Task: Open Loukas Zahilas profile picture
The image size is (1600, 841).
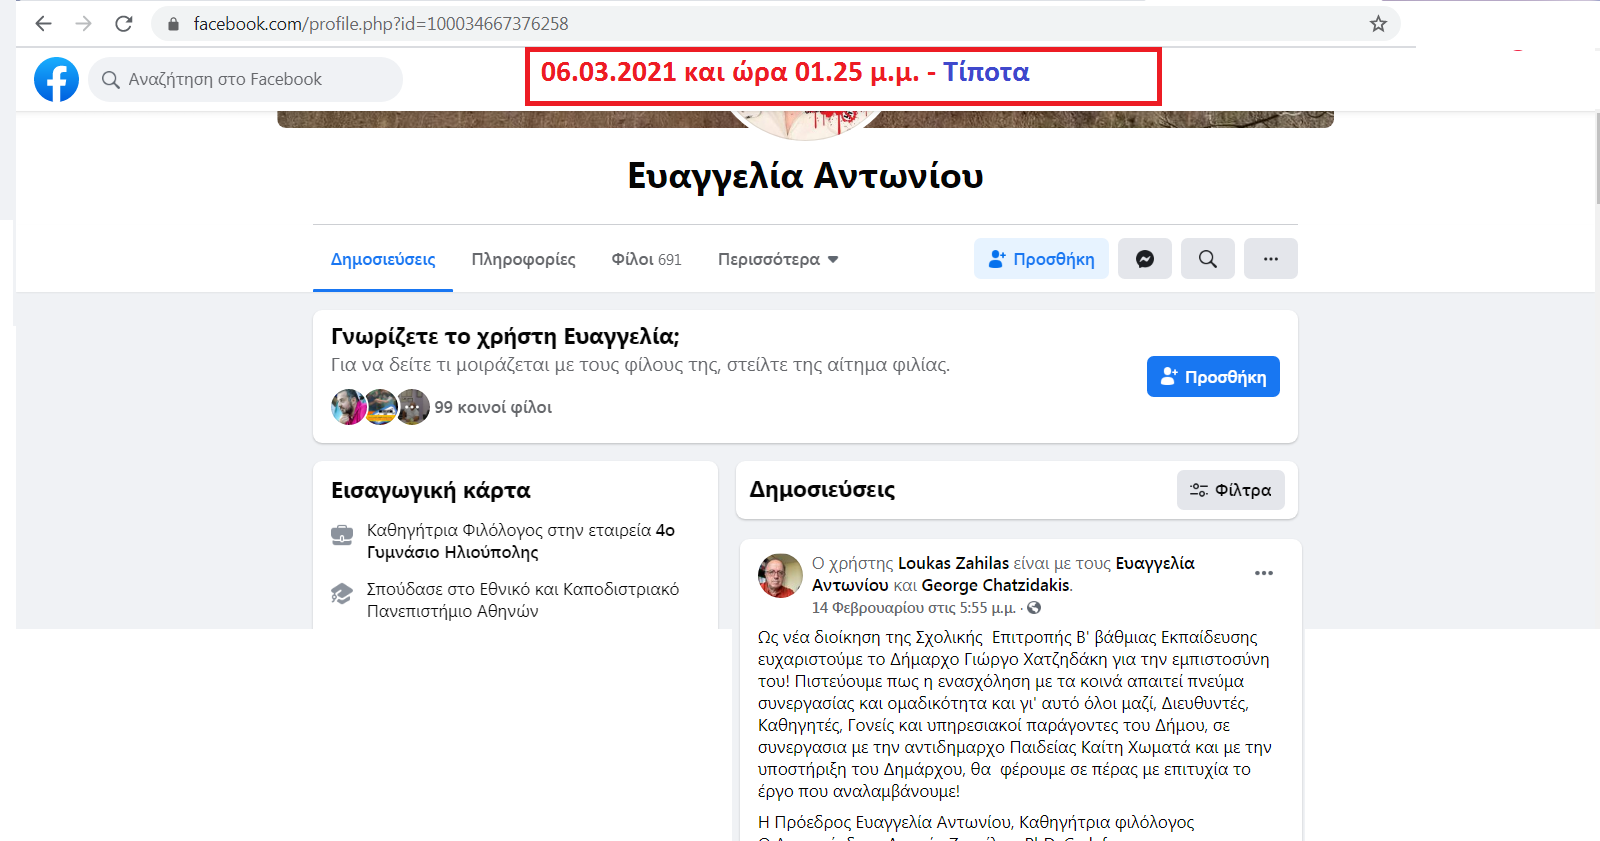Action: 780,575
